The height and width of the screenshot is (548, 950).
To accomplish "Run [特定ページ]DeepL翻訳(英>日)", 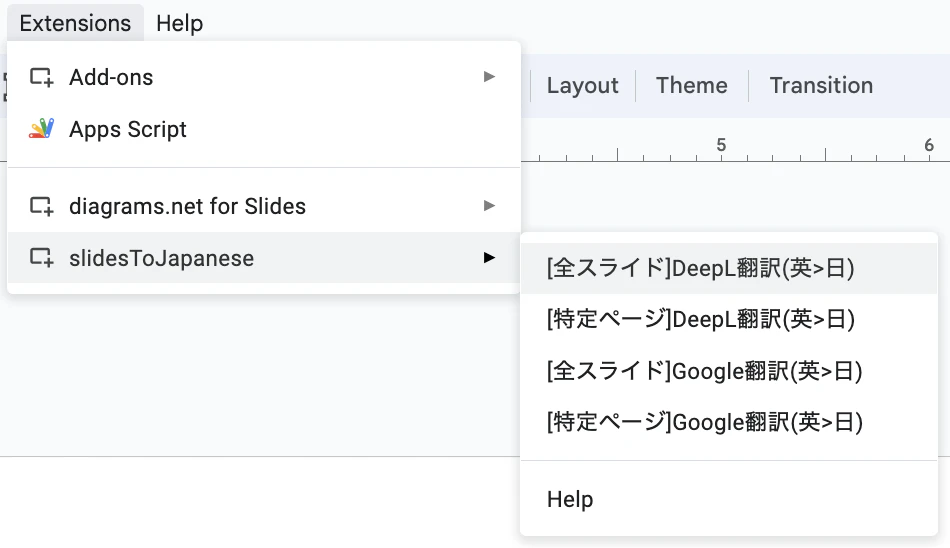I will (x=729, y=319).
